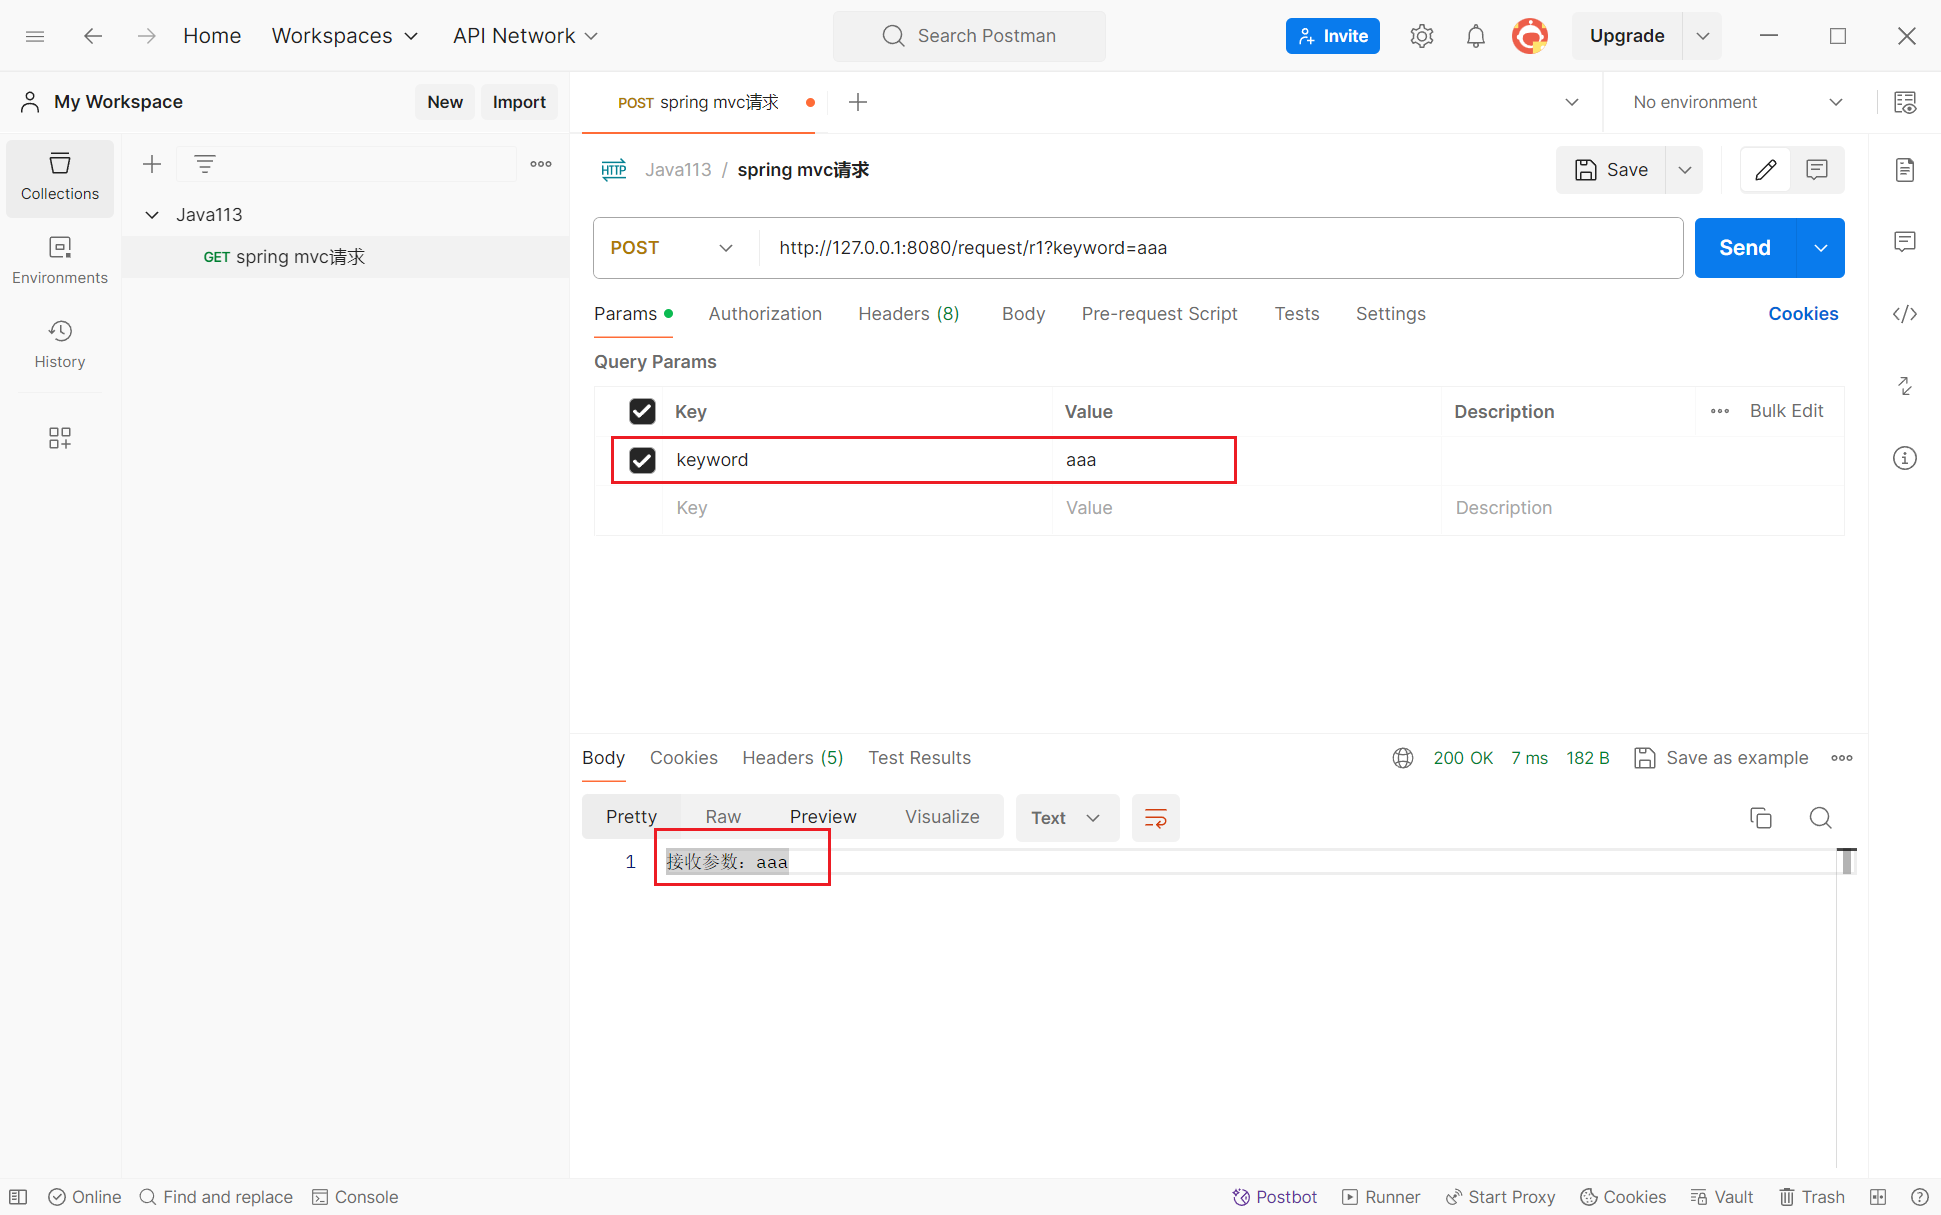Toggle the select-all checkbox beside Key header

click(x=642, y=412)
